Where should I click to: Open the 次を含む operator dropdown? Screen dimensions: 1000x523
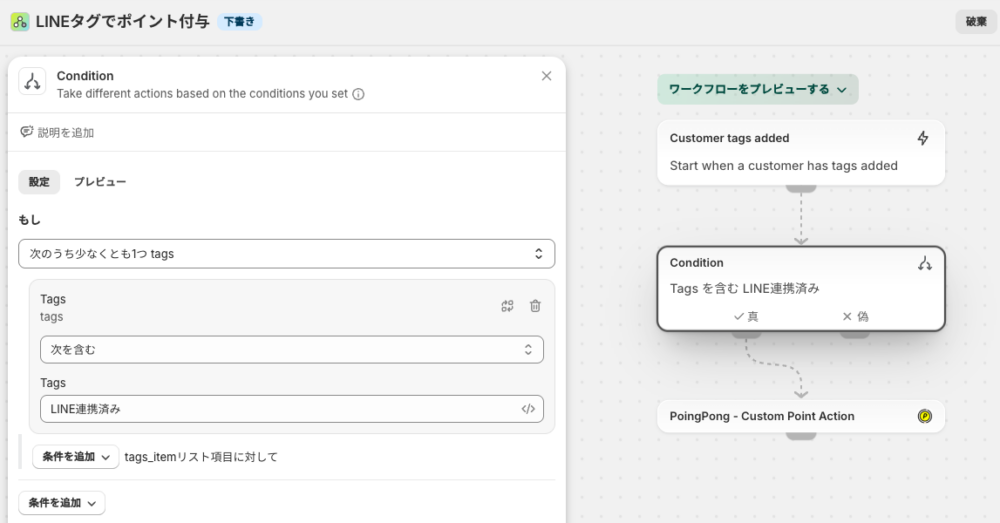(291, 350)
